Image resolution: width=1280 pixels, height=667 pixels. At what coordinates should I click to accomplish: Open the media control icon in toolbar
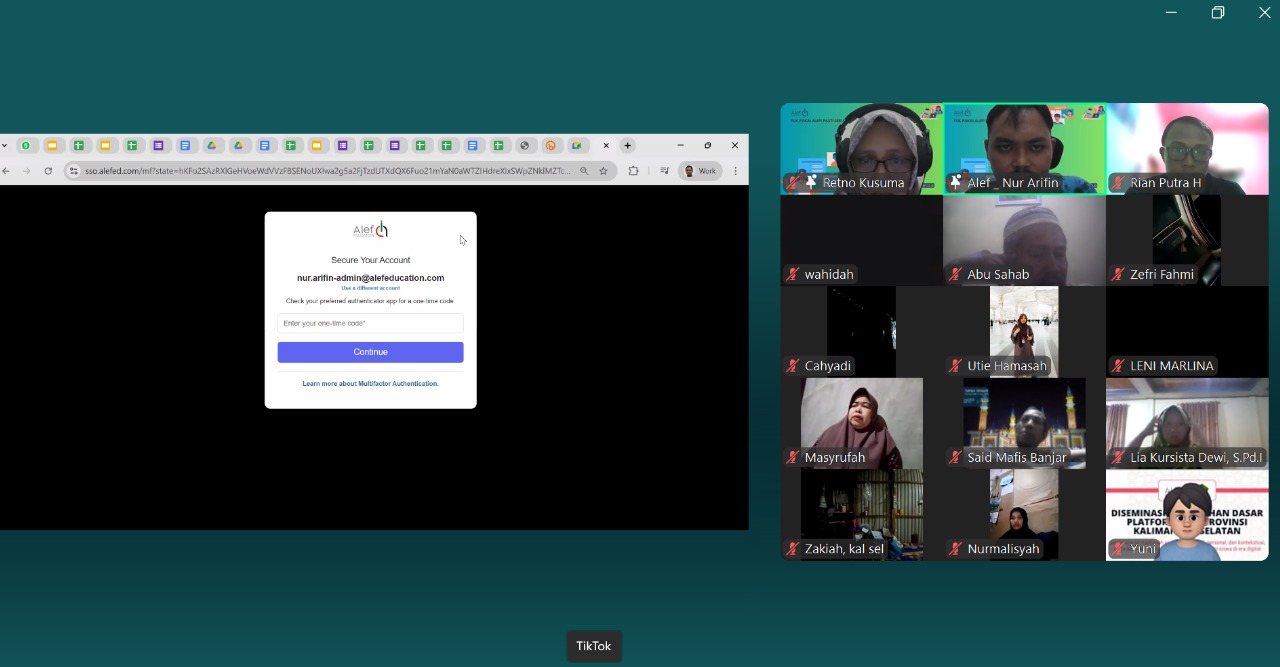point(664,171)
